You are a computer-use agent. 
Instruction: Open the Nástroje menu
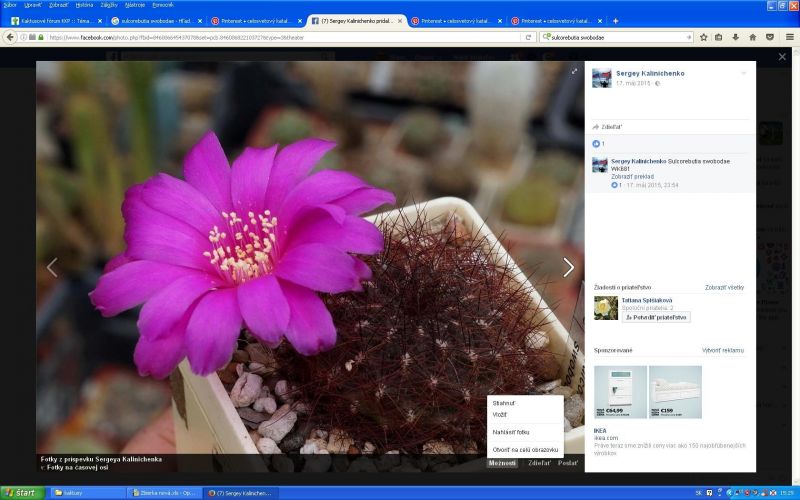tap(135, 5)
